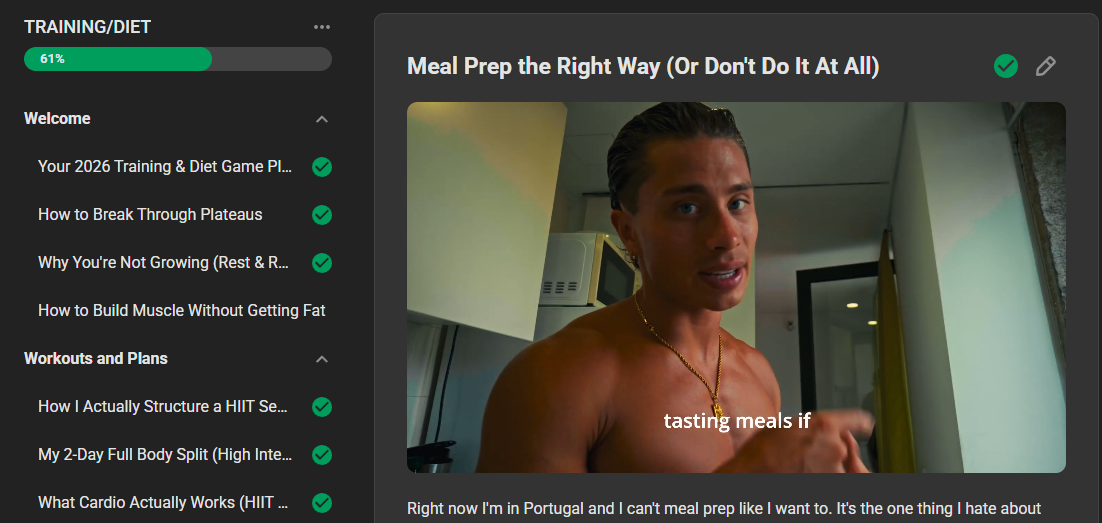Open My 2-Day Full Body Split lesson

point(165,455)
